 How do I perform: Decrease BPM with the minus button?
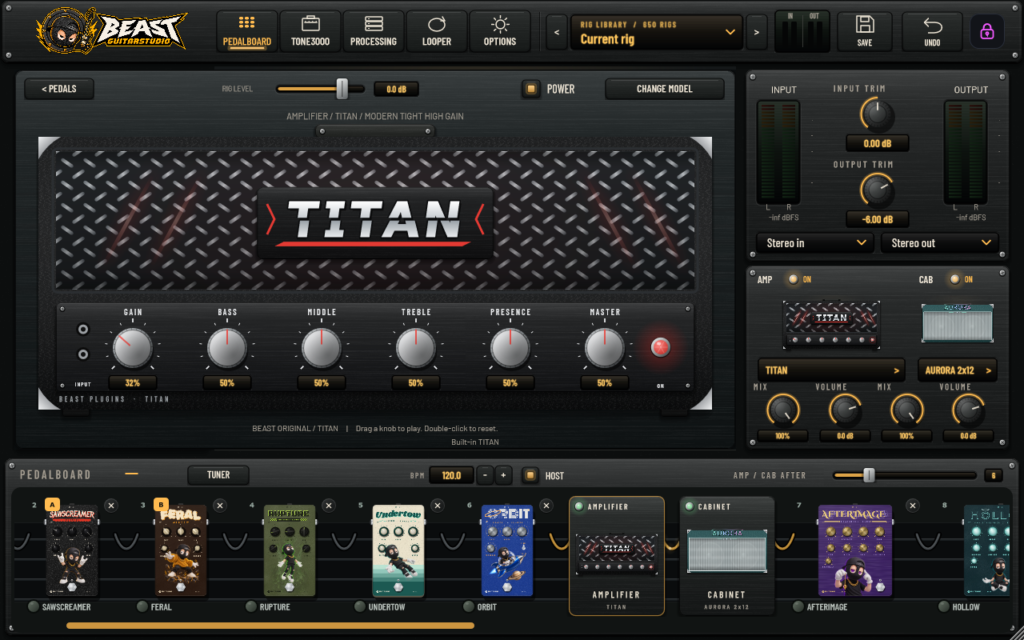point(485,475)
